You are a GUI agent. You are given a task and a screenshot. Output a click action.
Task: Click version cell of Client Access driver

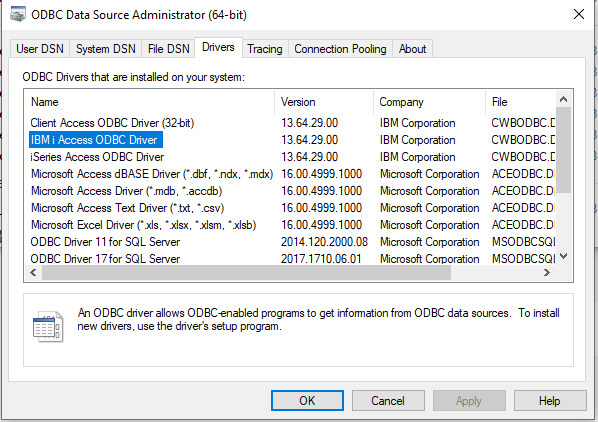pos(310,123)
